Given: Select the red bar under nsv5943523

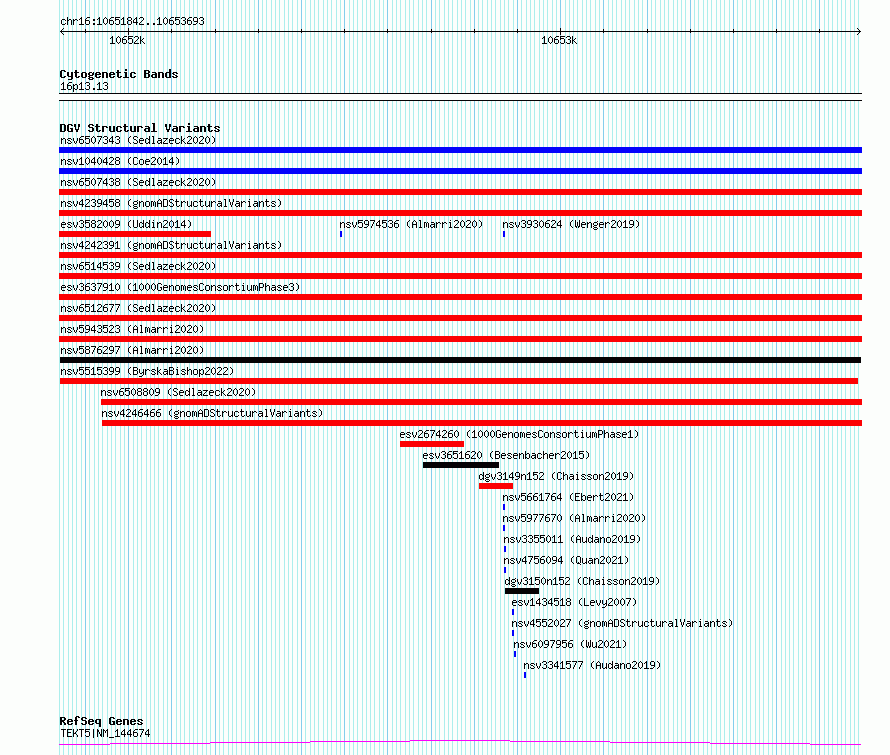Looking at the screenshot, I should (x=460, y=339).
